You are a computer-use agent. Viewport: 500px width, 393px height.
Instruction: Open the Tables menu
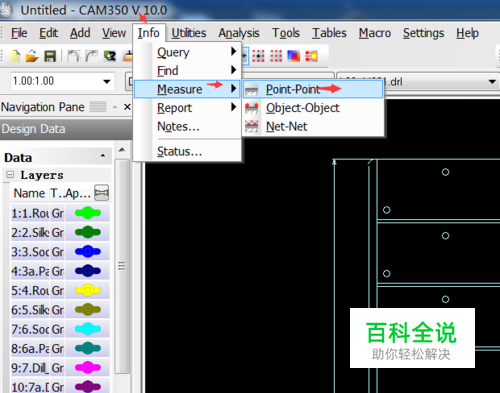coord(329,33)
